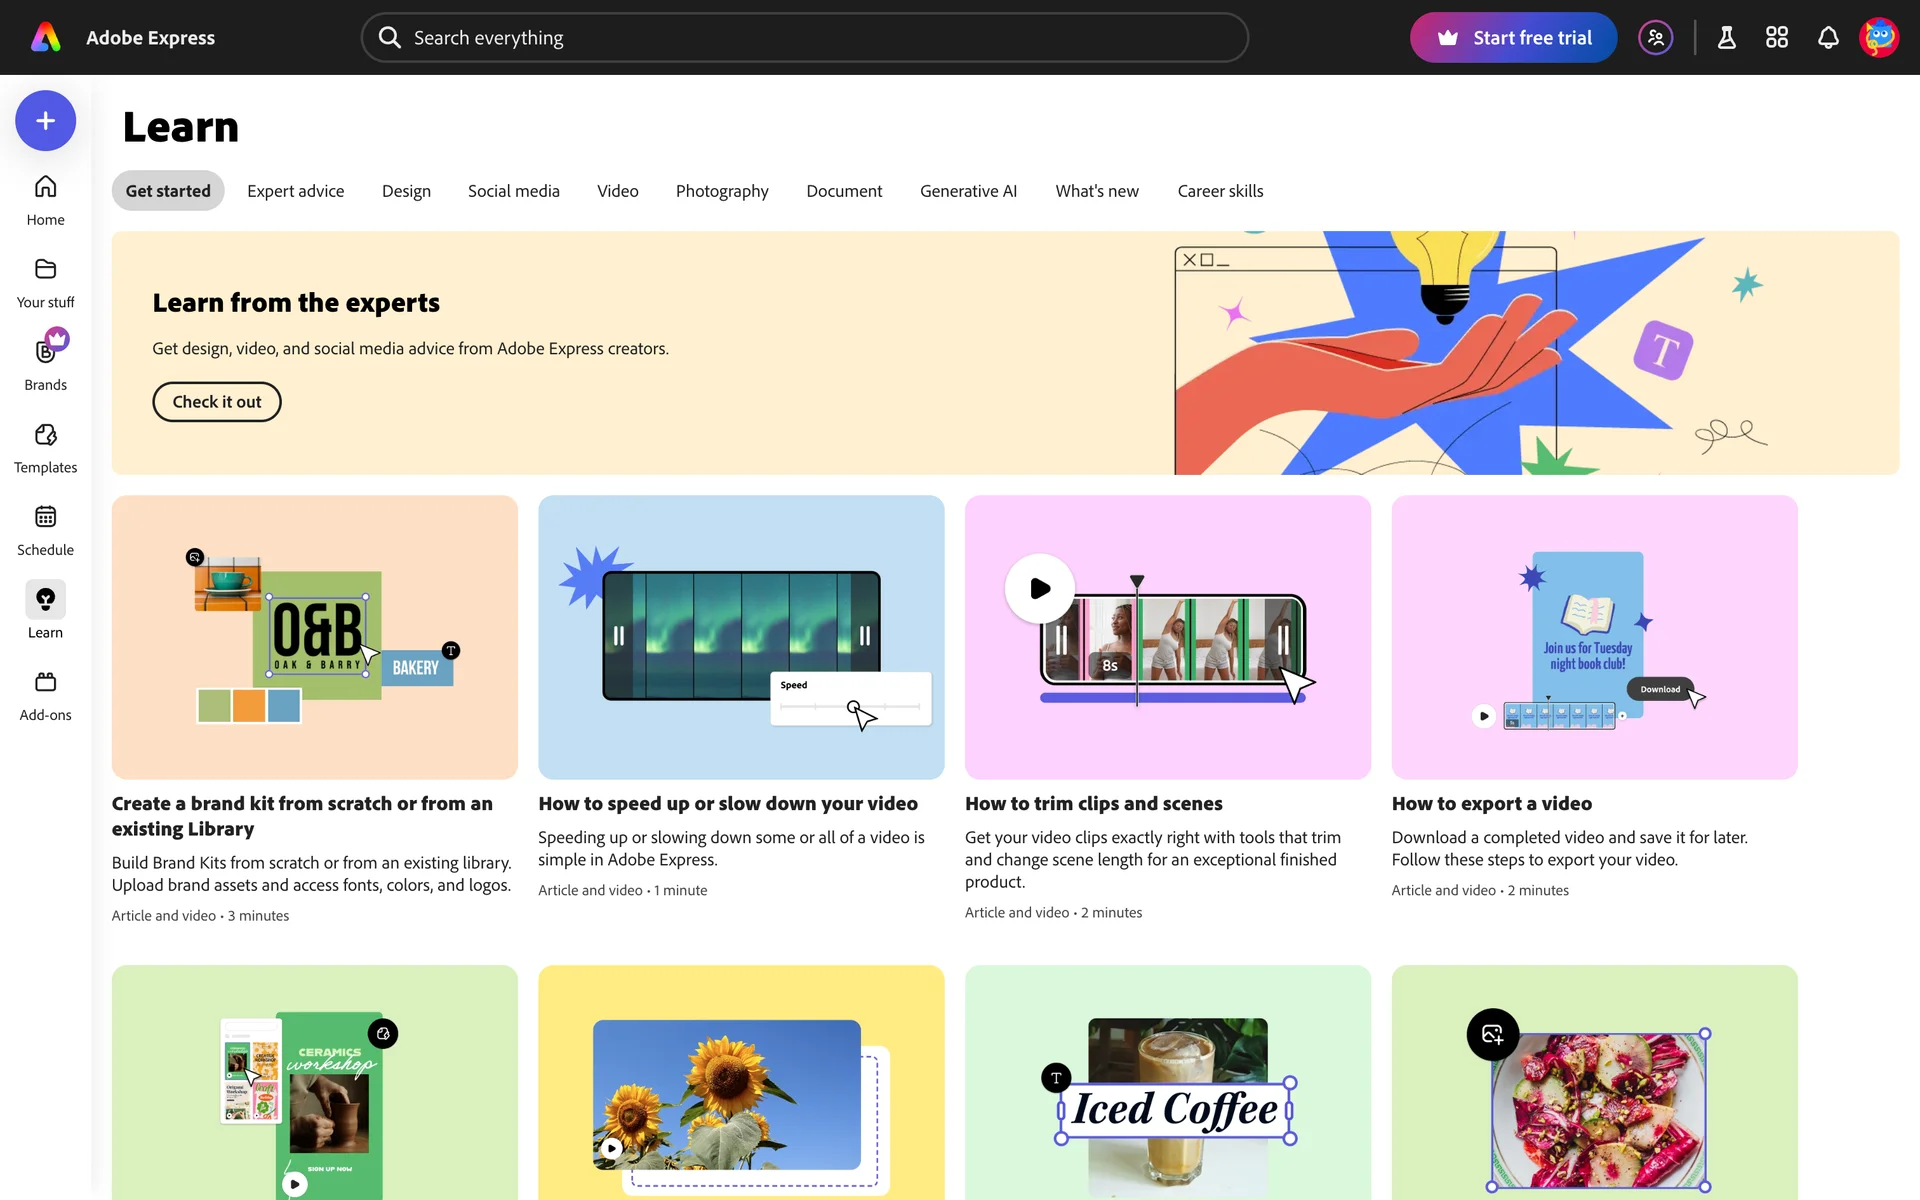Image resolution: width=1920 pixels, height=1200 pixels.
Task: Open the user profile avatar
Action: (x=1878, y=38)
